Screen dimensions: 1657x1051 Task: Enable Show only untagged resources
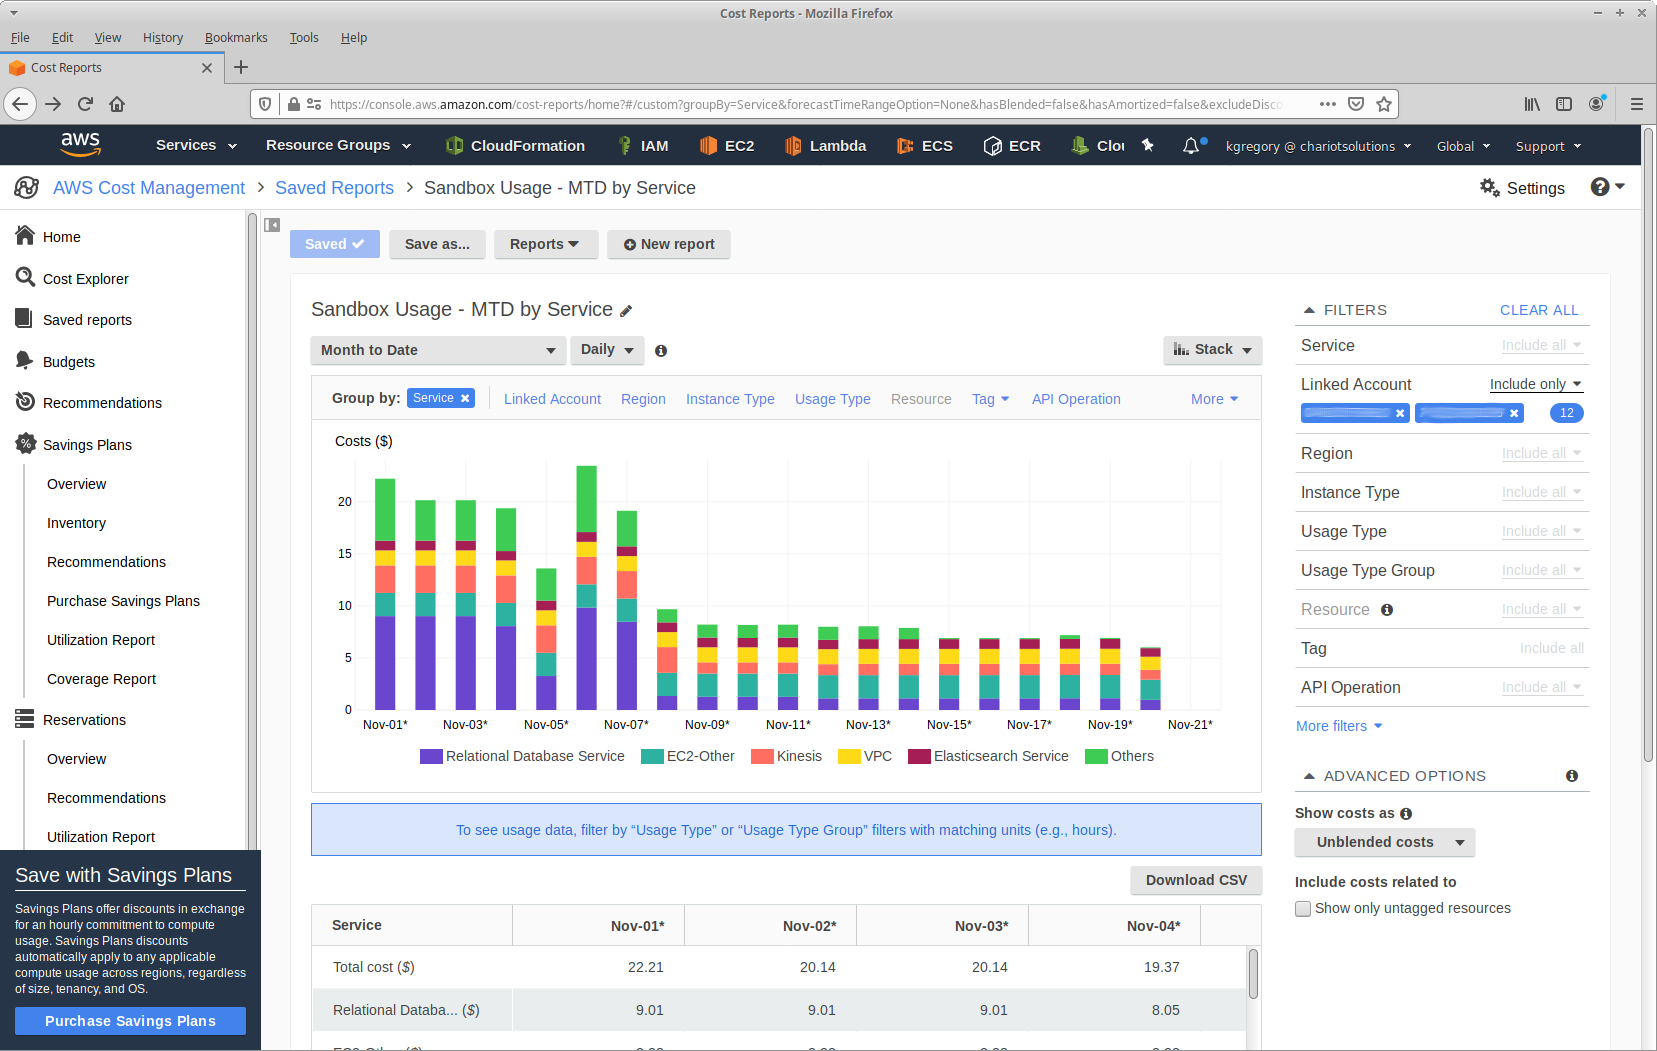[1303, 908]
